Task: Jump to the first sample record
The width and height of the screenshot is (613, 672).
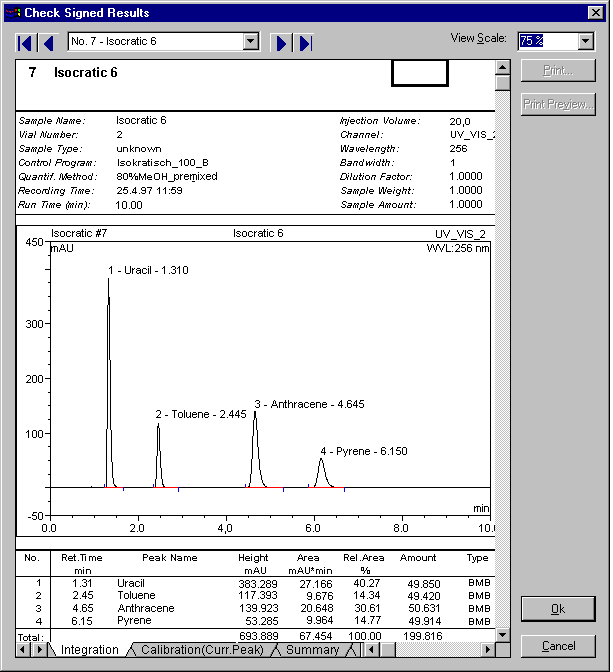Action: tap(26, 42)
